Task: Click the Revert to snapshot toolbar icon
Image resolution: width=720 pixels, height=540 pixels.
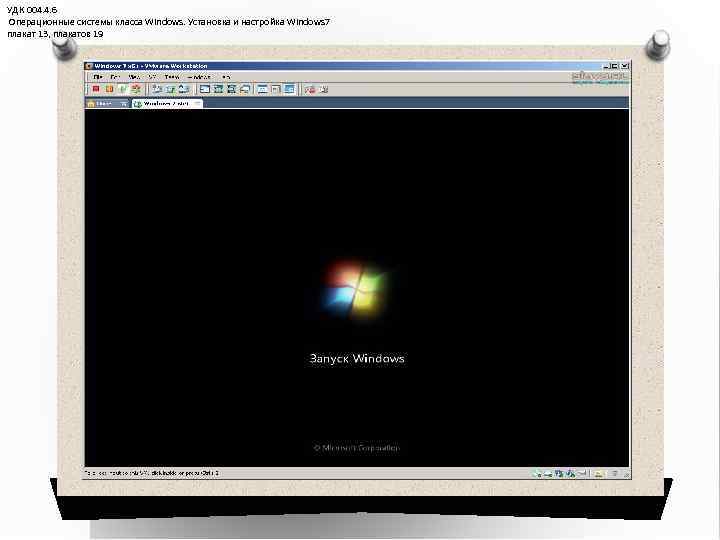Action: tap(170, 89)
